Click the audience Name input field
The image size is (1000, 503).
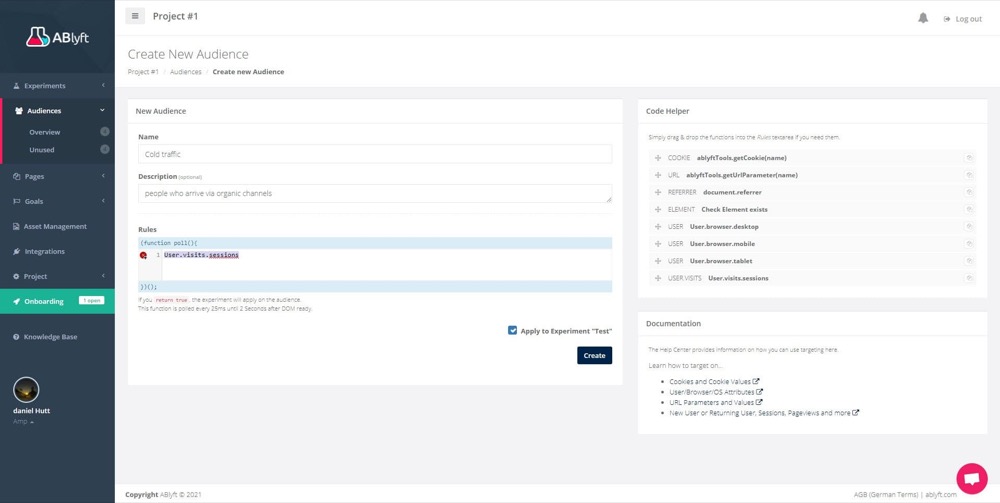click(374, 154)
